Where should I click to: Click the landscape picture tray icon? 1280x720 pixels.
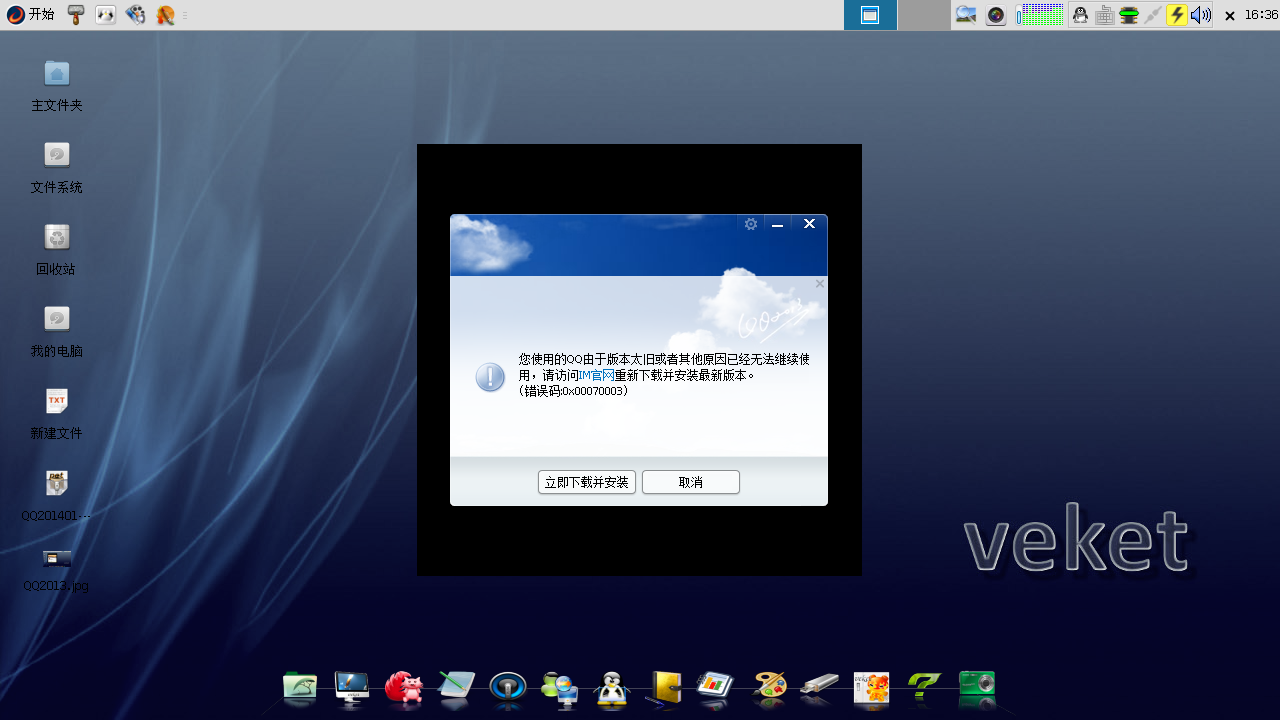[x=966, y=15]
